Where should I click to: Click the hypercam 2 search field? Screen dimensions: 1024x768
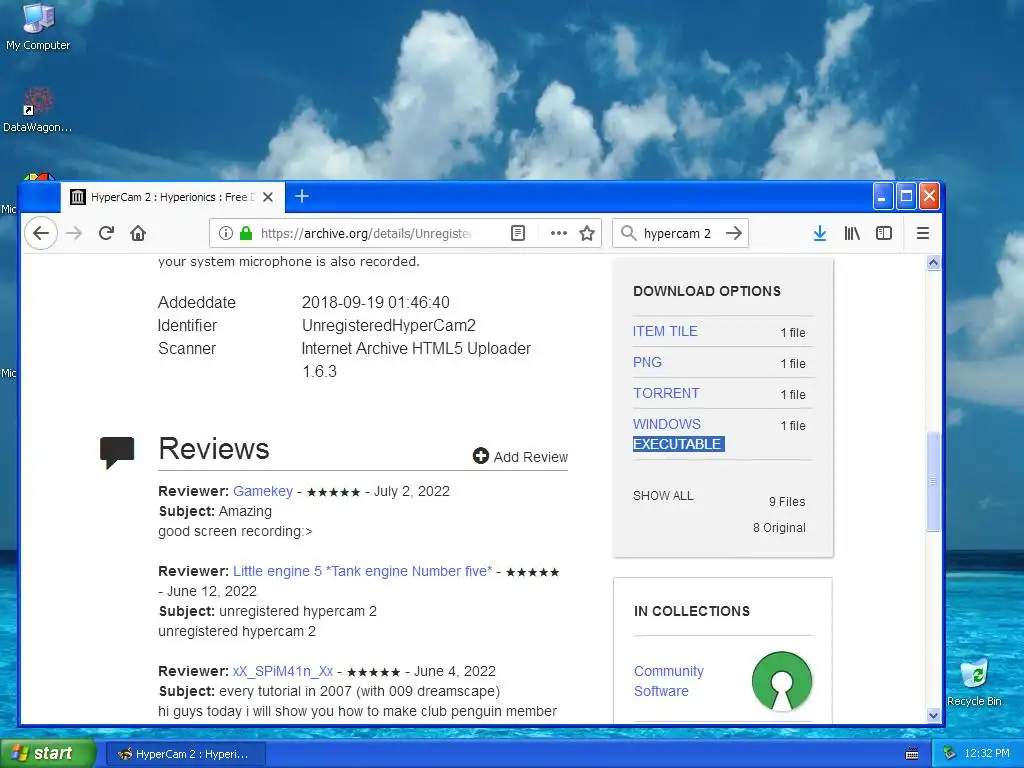tap(679, 233)
